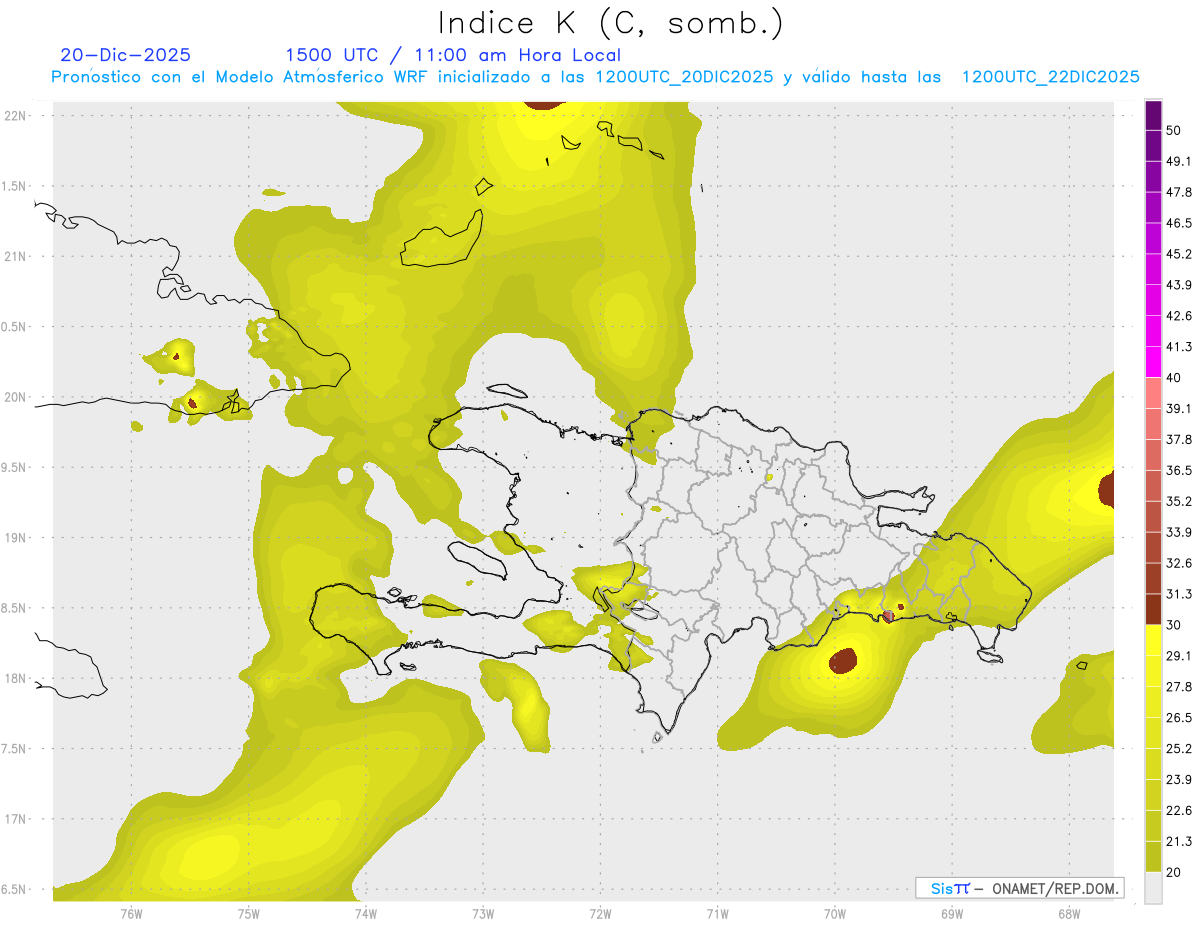This screenshot has width=1200, height=927.
Task: Click the "1500 UTC / 11:00 am Hora Local" time text
Action: (x=453, y=55)
